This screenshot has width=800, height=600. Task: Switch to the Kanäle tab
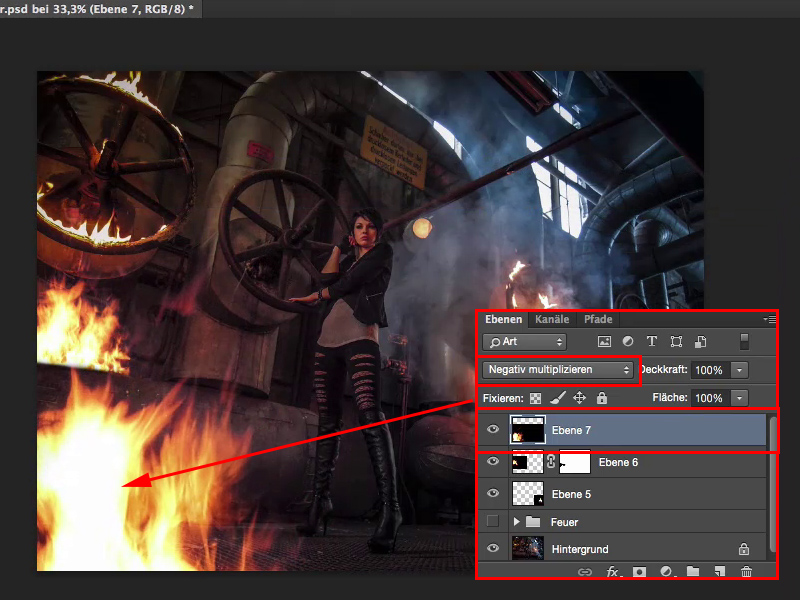coord(552,319)
